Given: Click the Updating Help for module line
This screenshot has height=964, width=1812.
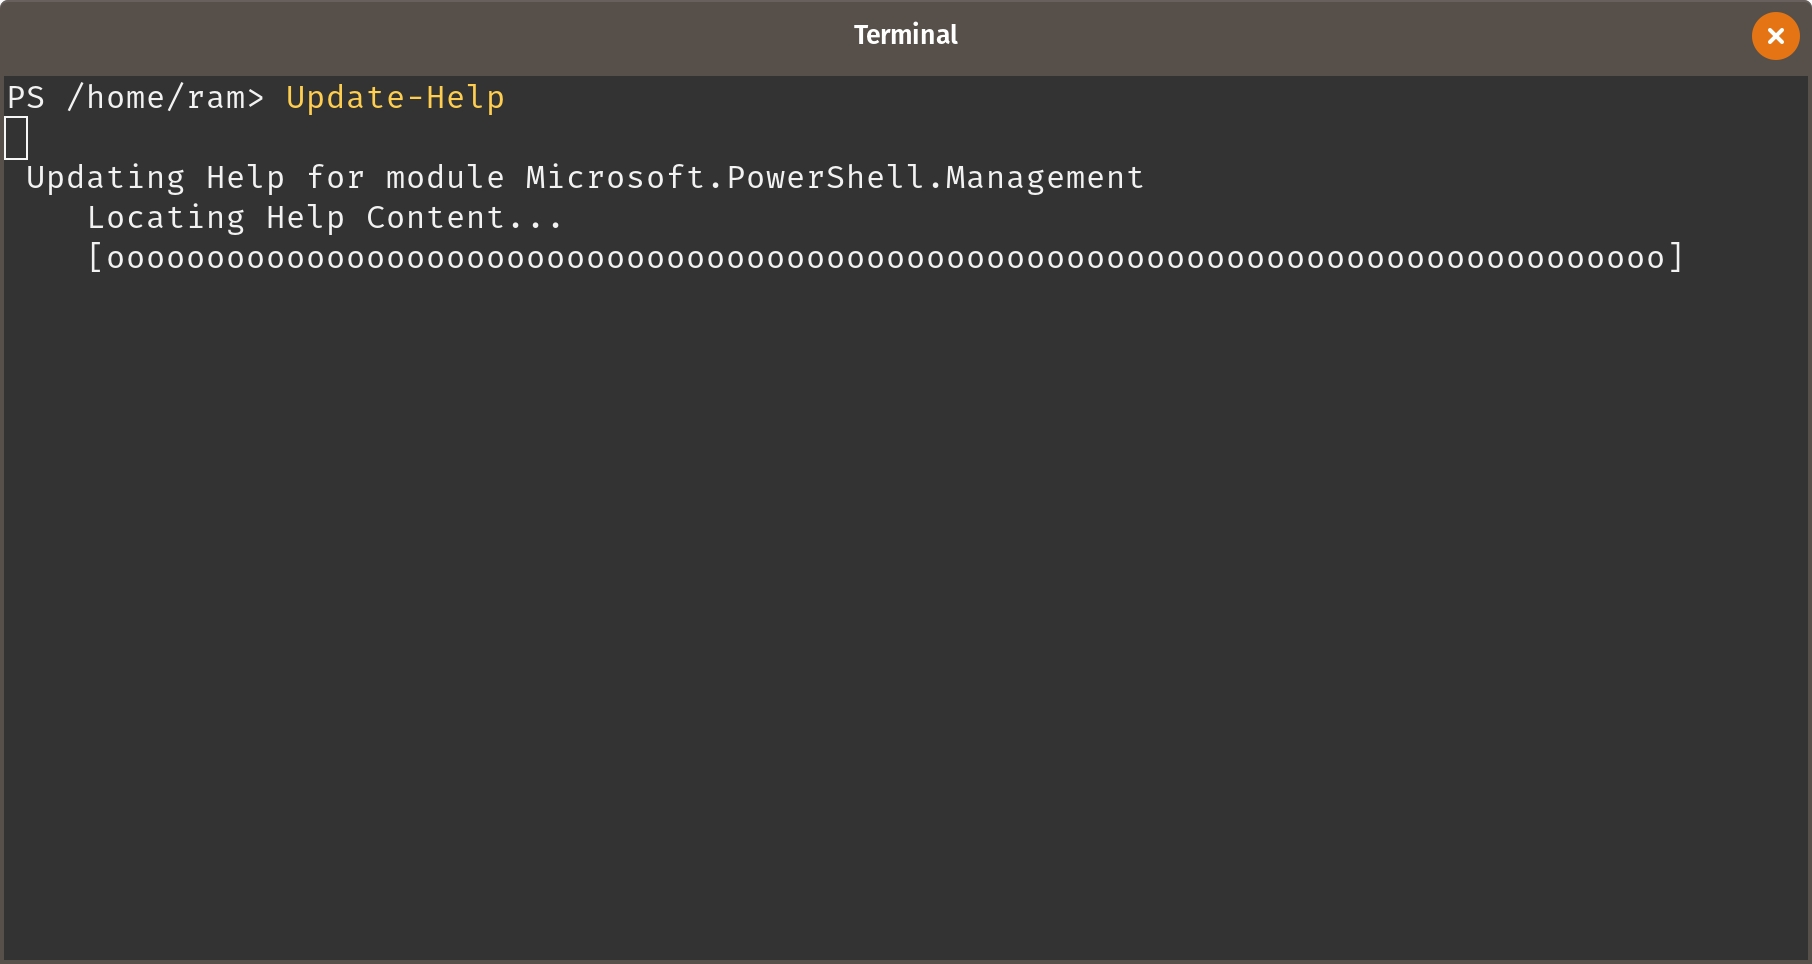Looking at the screenshot, I should pos(585,178).
